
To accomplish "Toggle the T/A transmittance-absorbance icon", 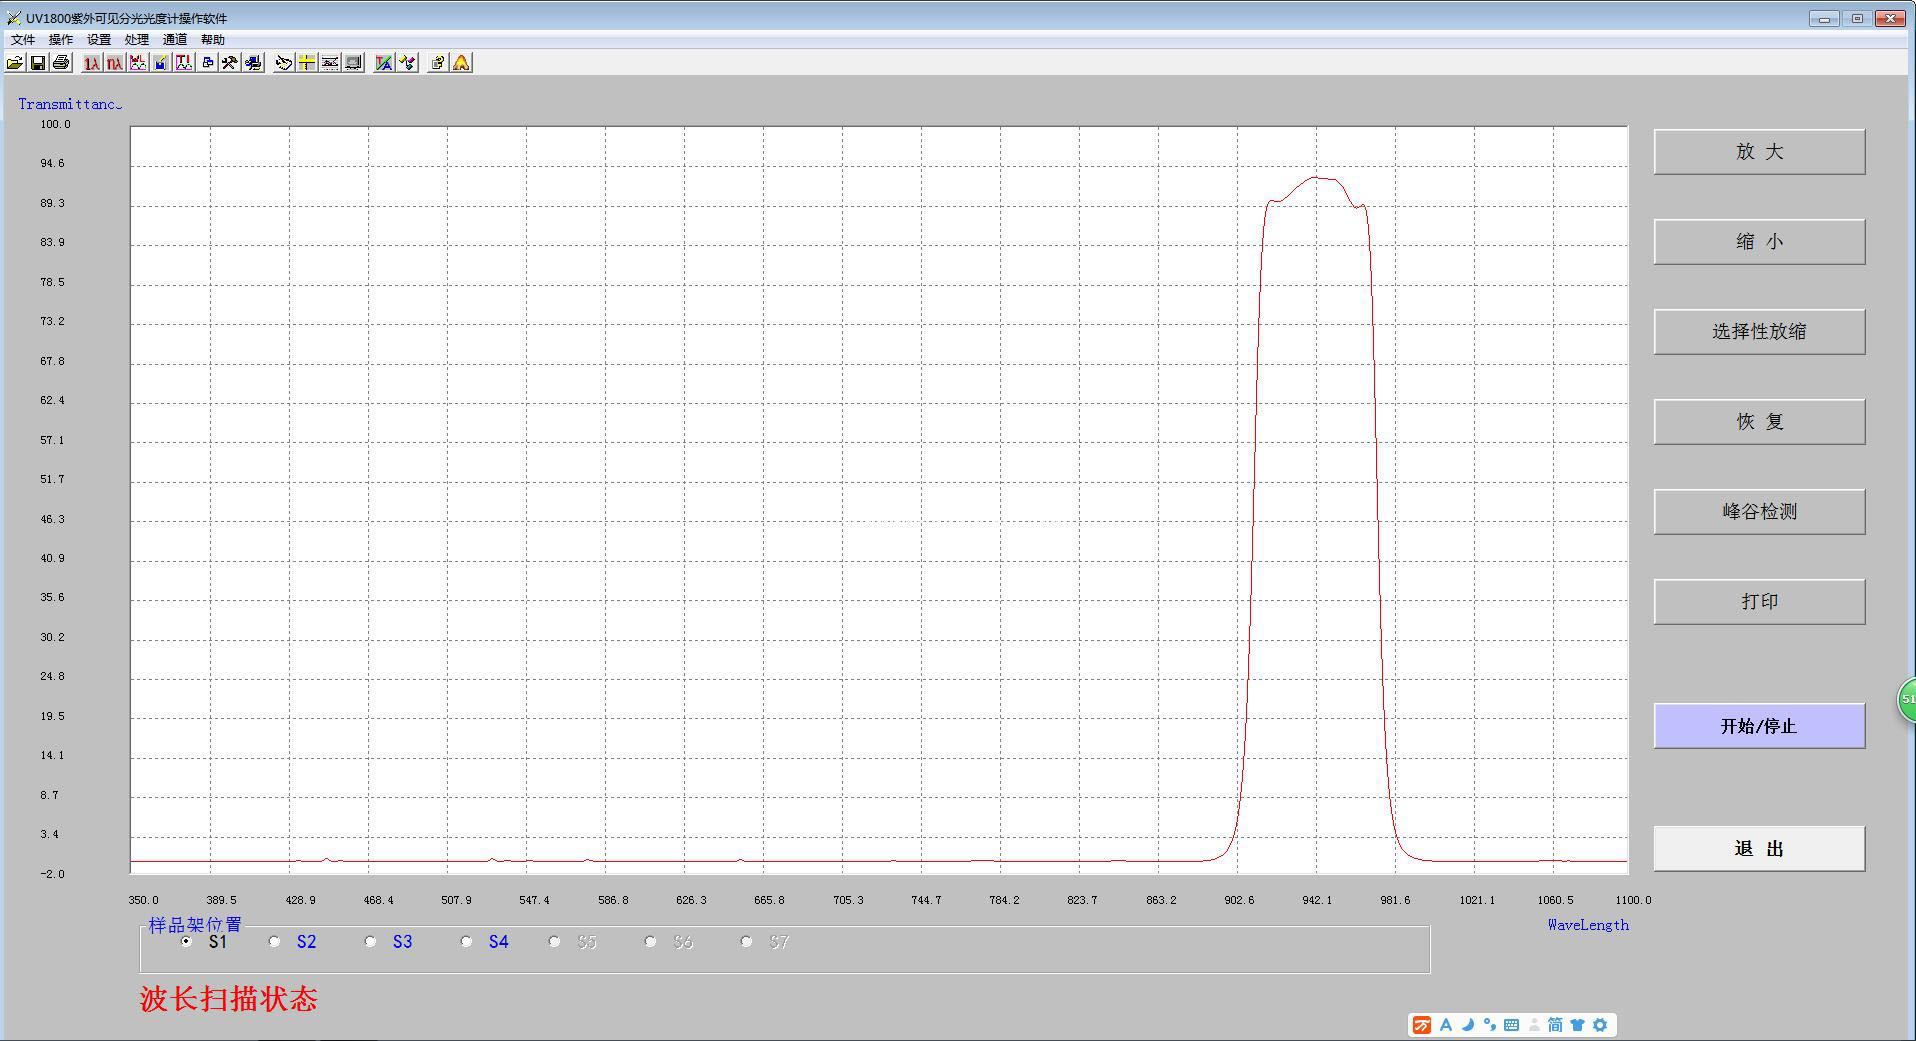I will point(383,63).
